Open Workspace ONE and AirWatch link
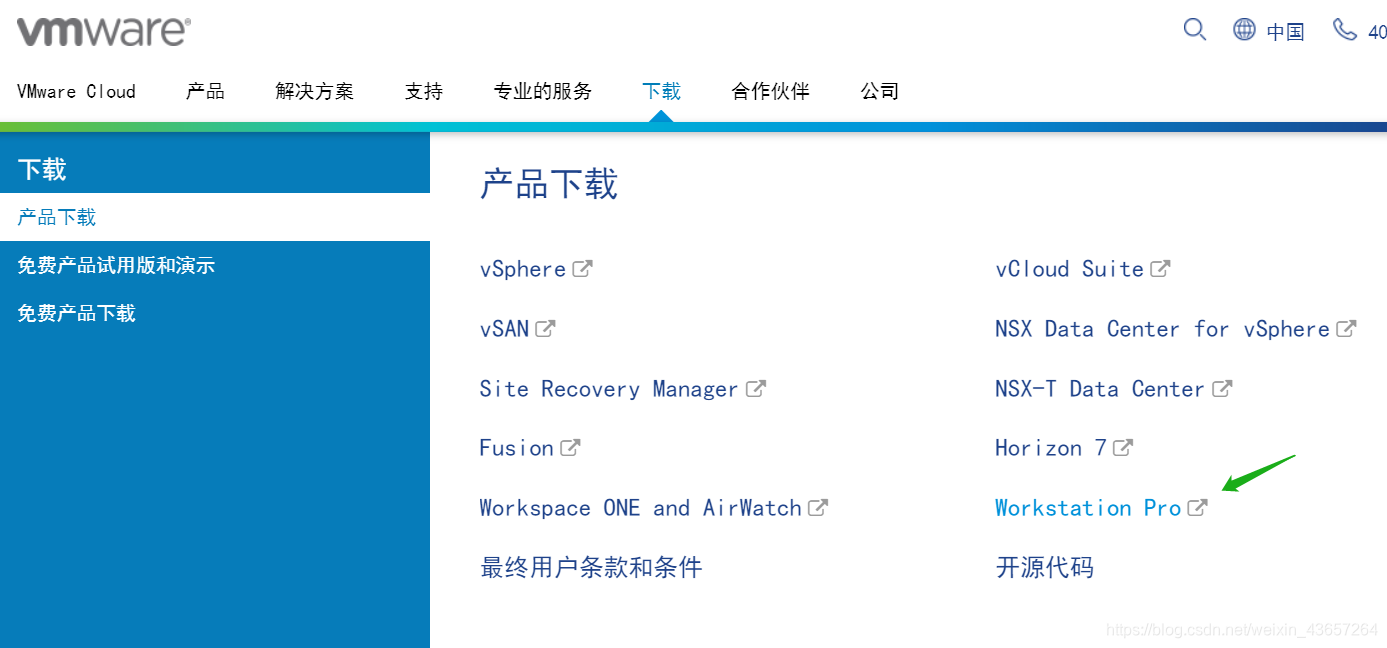 pos(641,507)
